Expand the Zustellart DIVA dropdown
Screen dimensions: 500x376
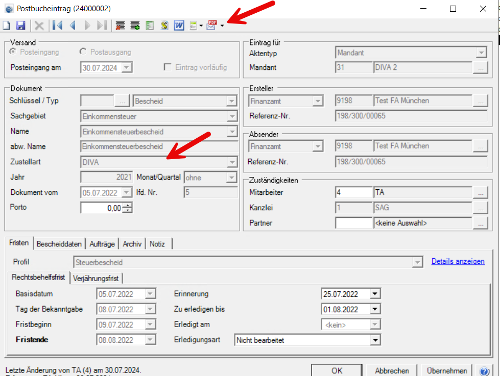tap(231, 162)
